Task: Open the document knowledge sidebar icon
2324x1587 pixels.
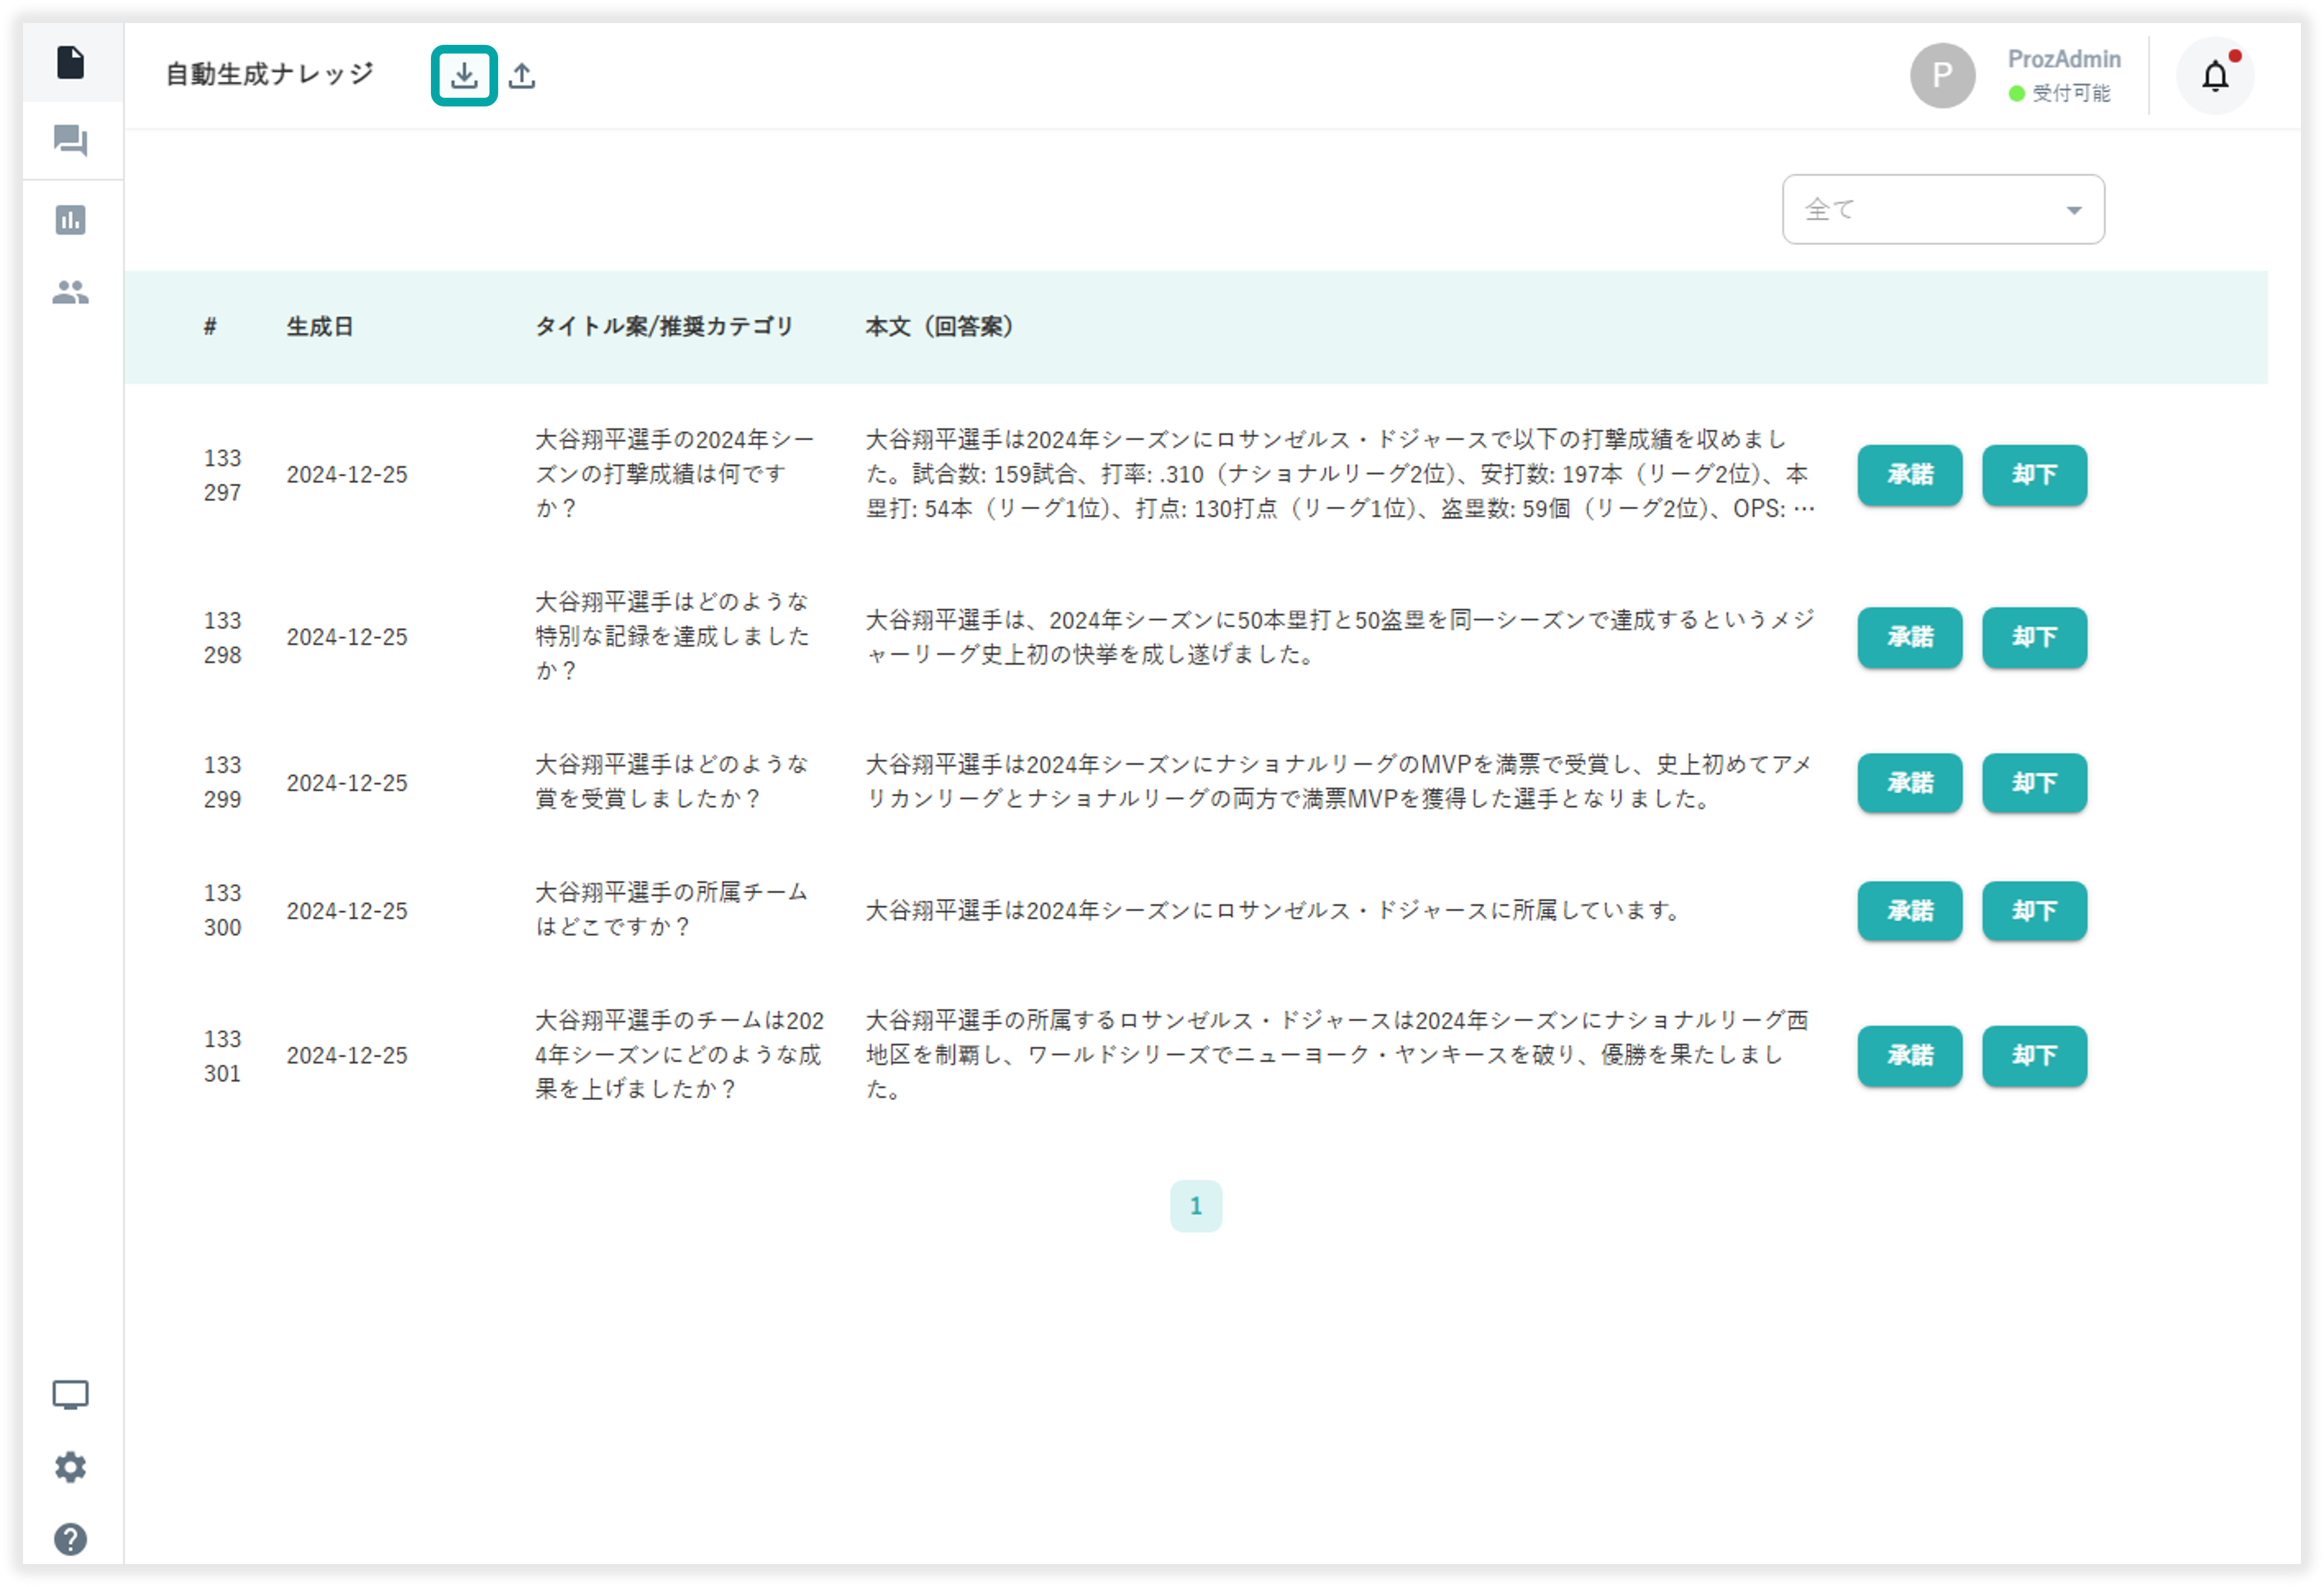Action: point(70,62)
